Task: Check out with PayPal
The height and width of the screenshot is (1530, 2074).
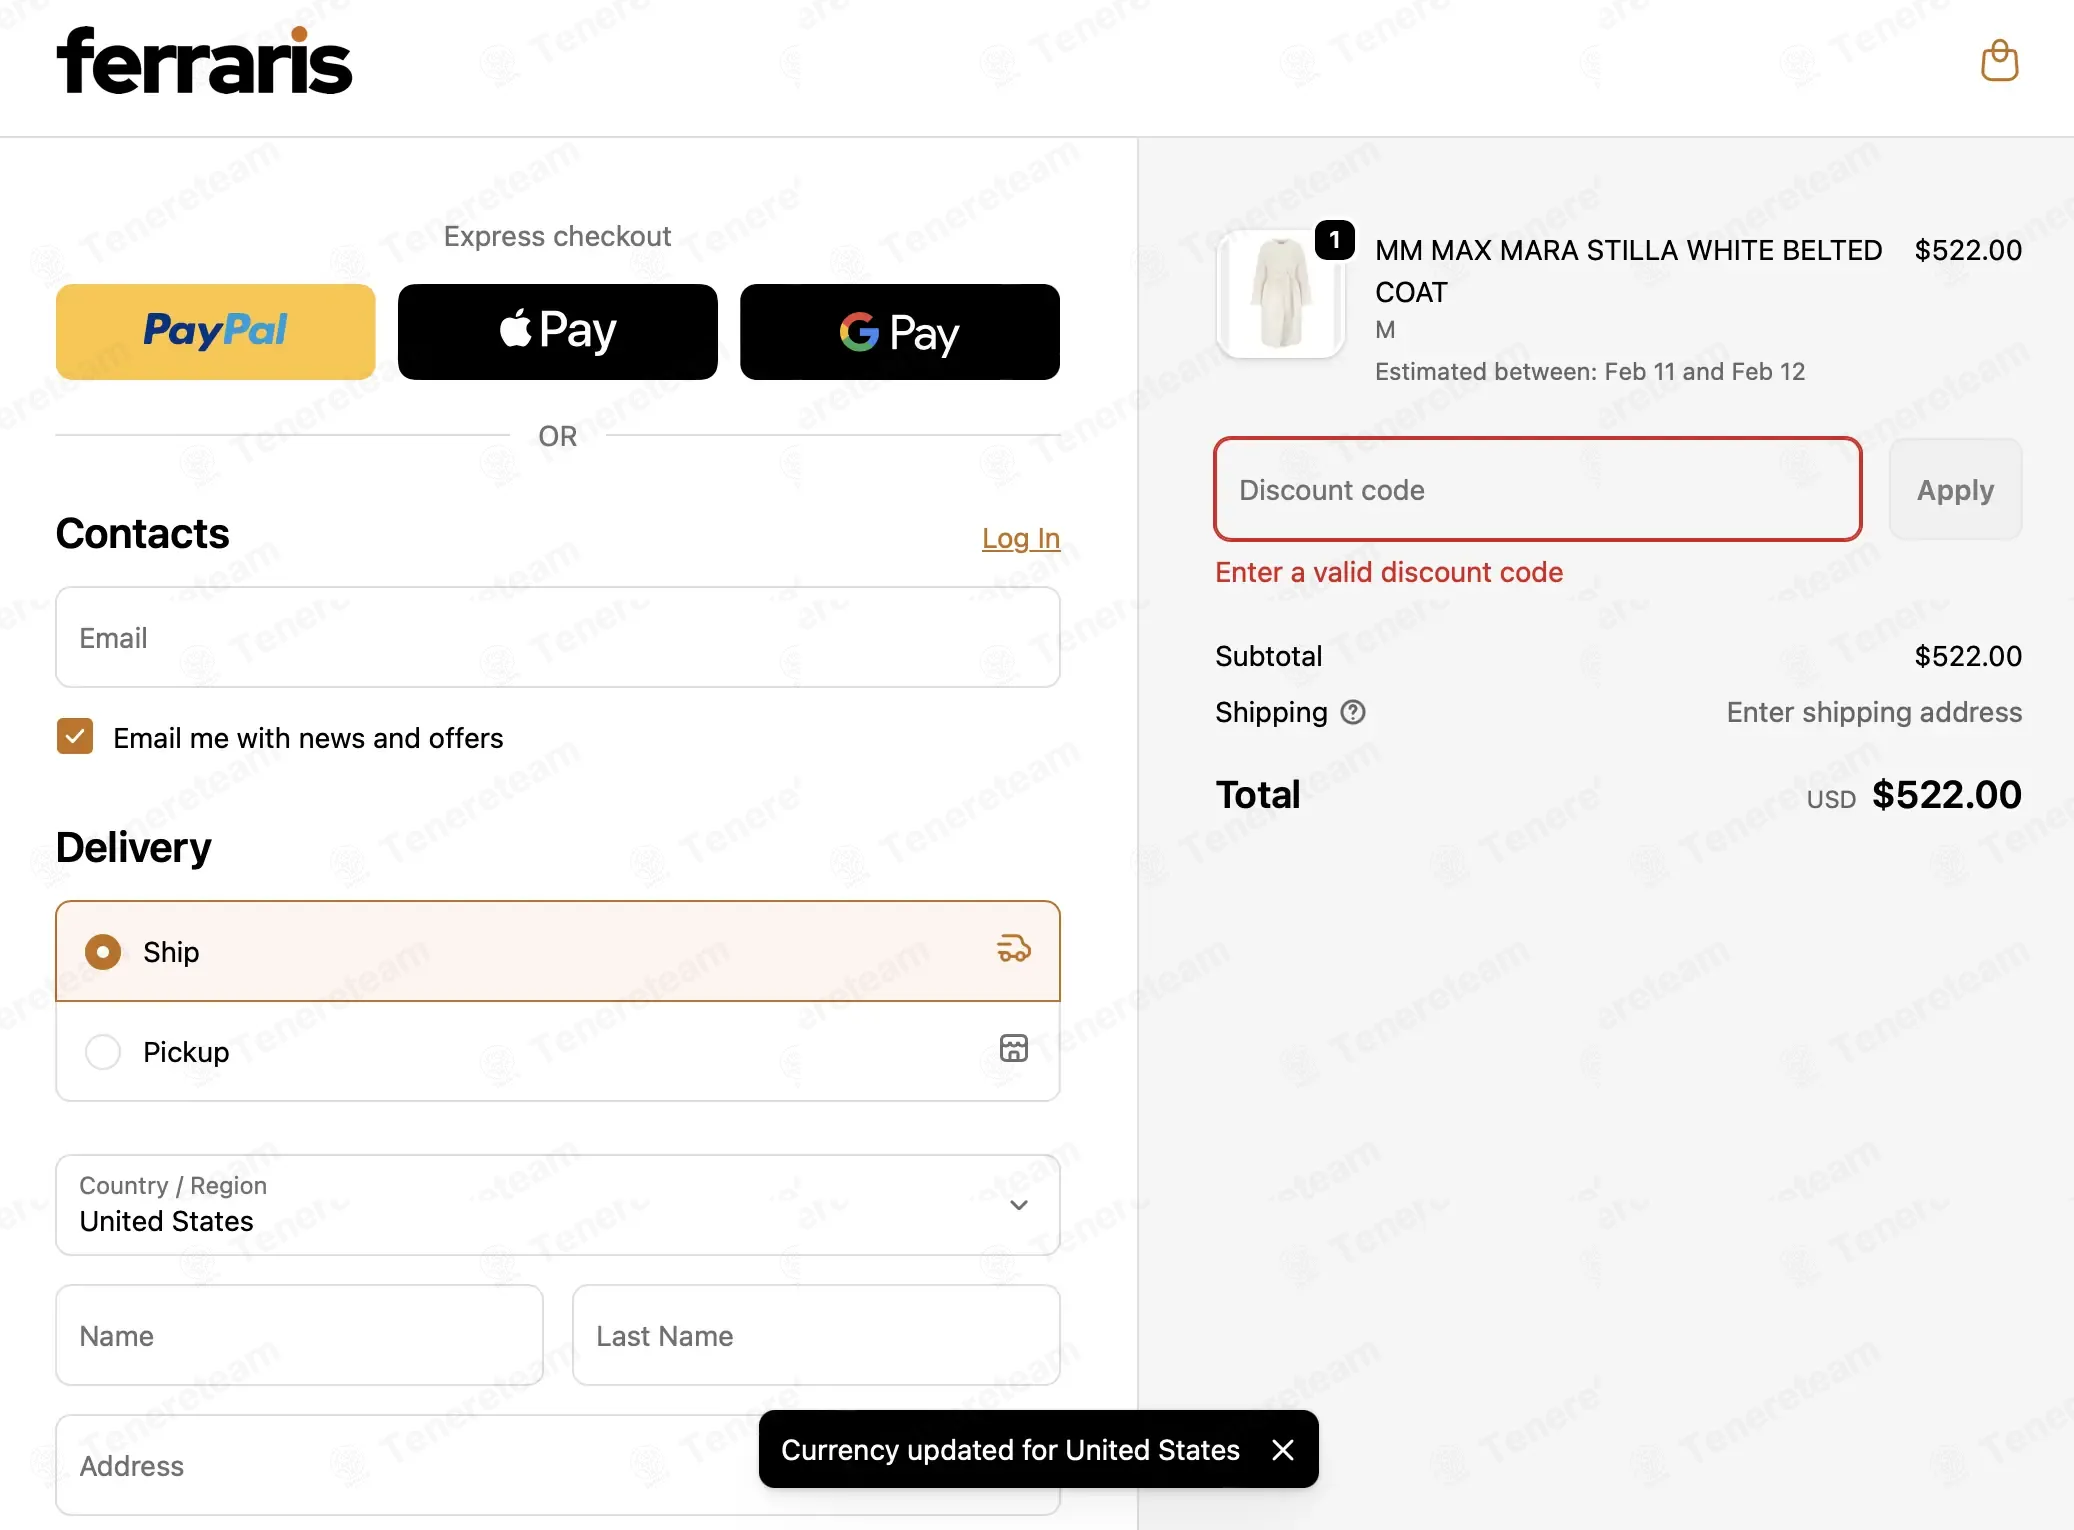Action: pyautogui.click(x=216, y=332)
